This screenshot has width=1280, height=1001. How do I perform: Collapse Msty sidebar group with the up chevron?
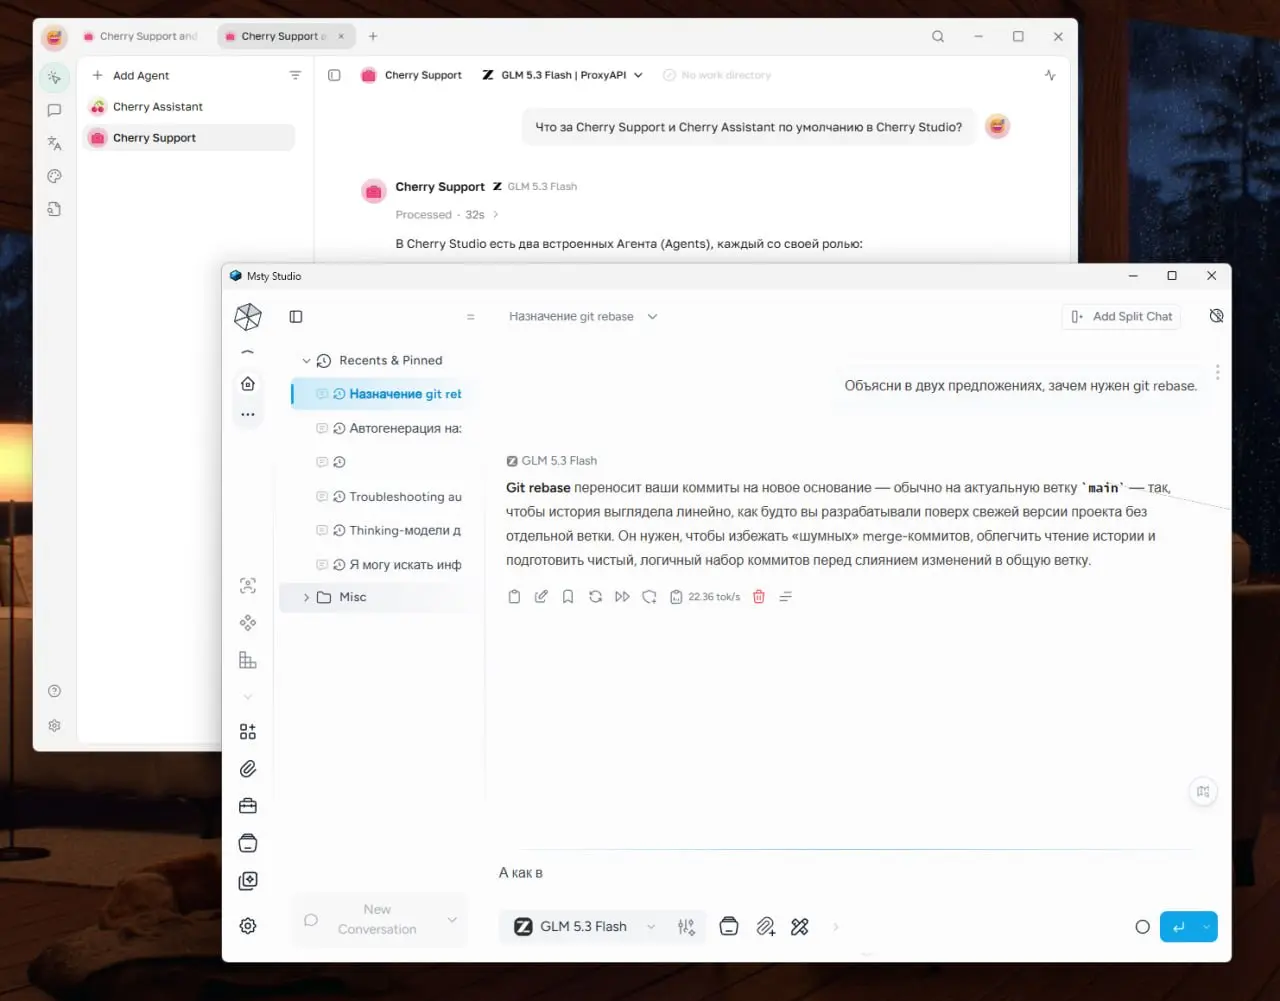click(x=248, y=352)
